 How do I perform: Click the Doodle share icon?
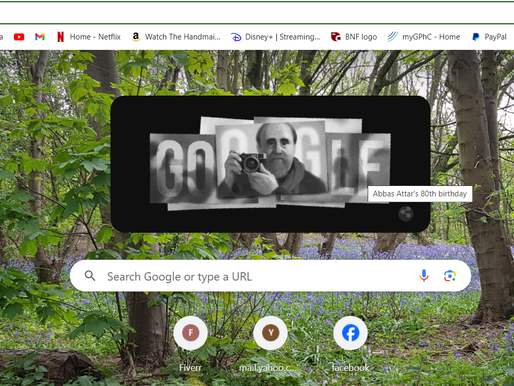point(406,214)
